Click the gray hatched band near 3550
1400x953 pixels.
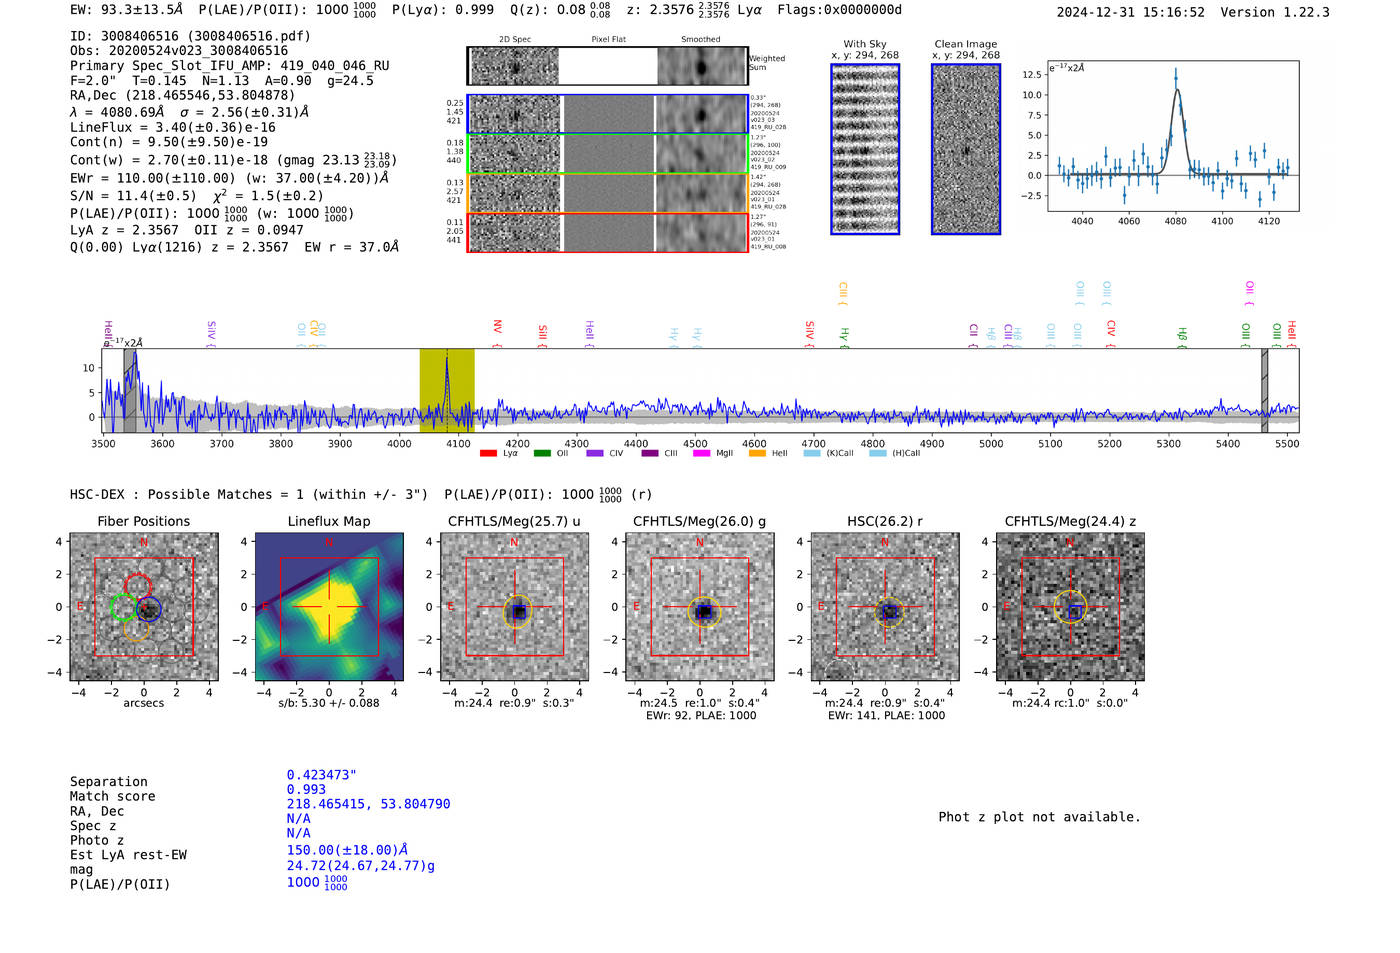[x=130, y=390]
